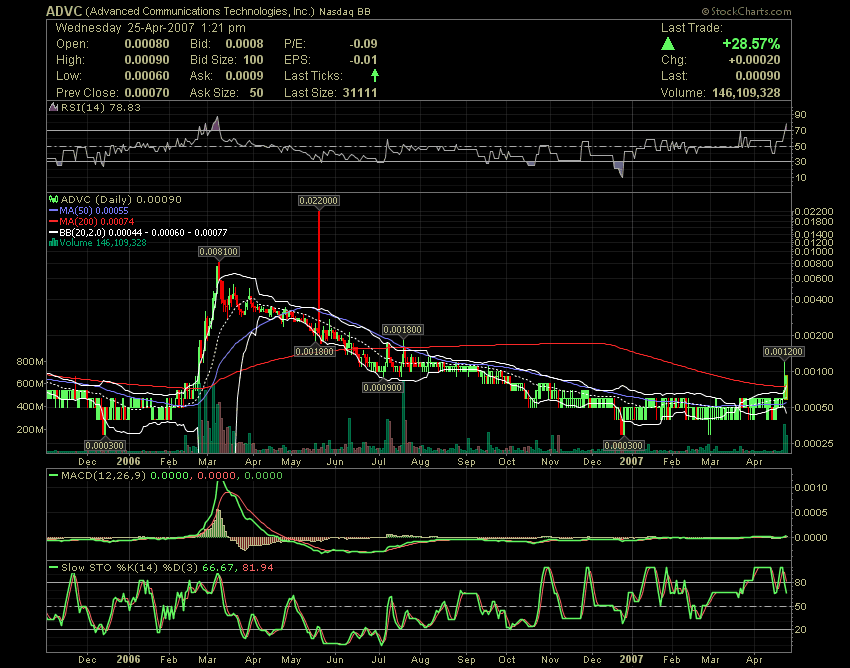Screen dimensions: 850x668
Task: Click the 0.001200 price annotation near April
Action: point(784,352)
